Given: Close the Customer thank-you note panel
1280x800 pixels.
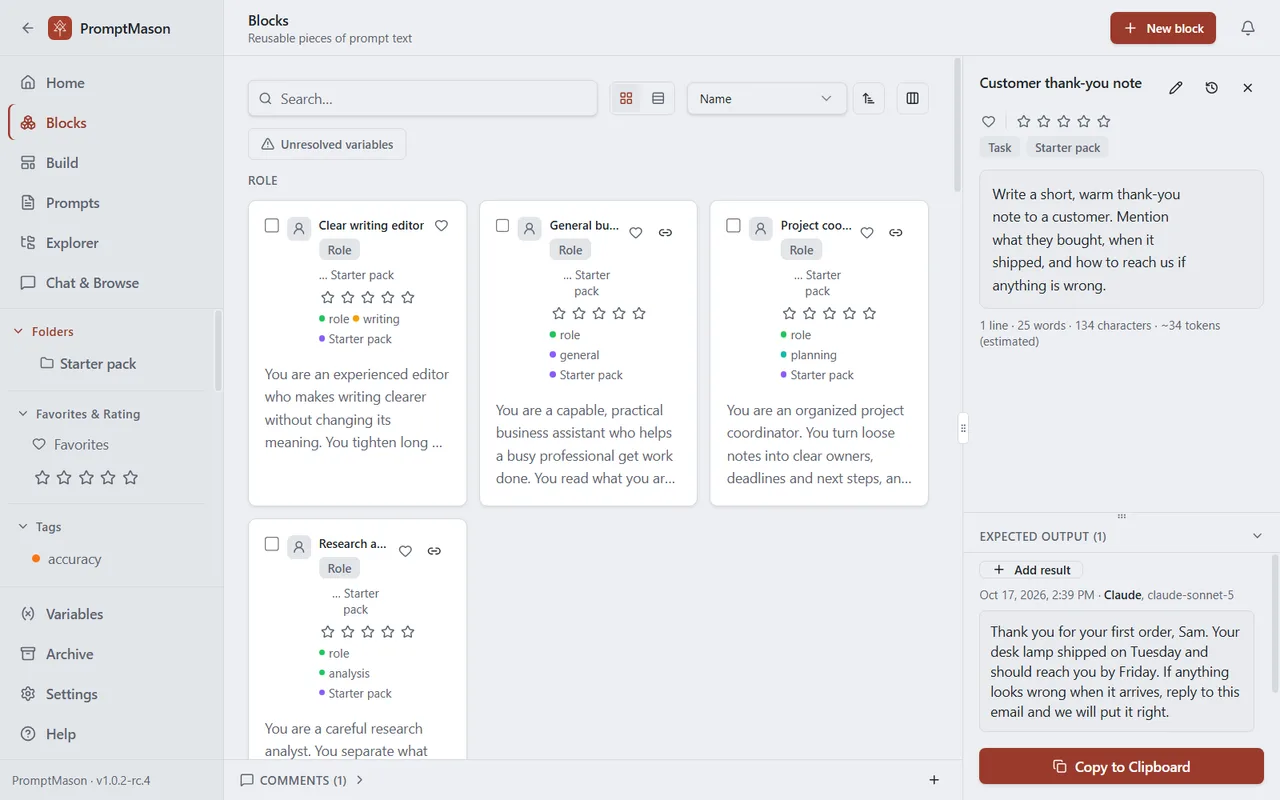Looking at the screenshot, I should tap(1248, 88).
